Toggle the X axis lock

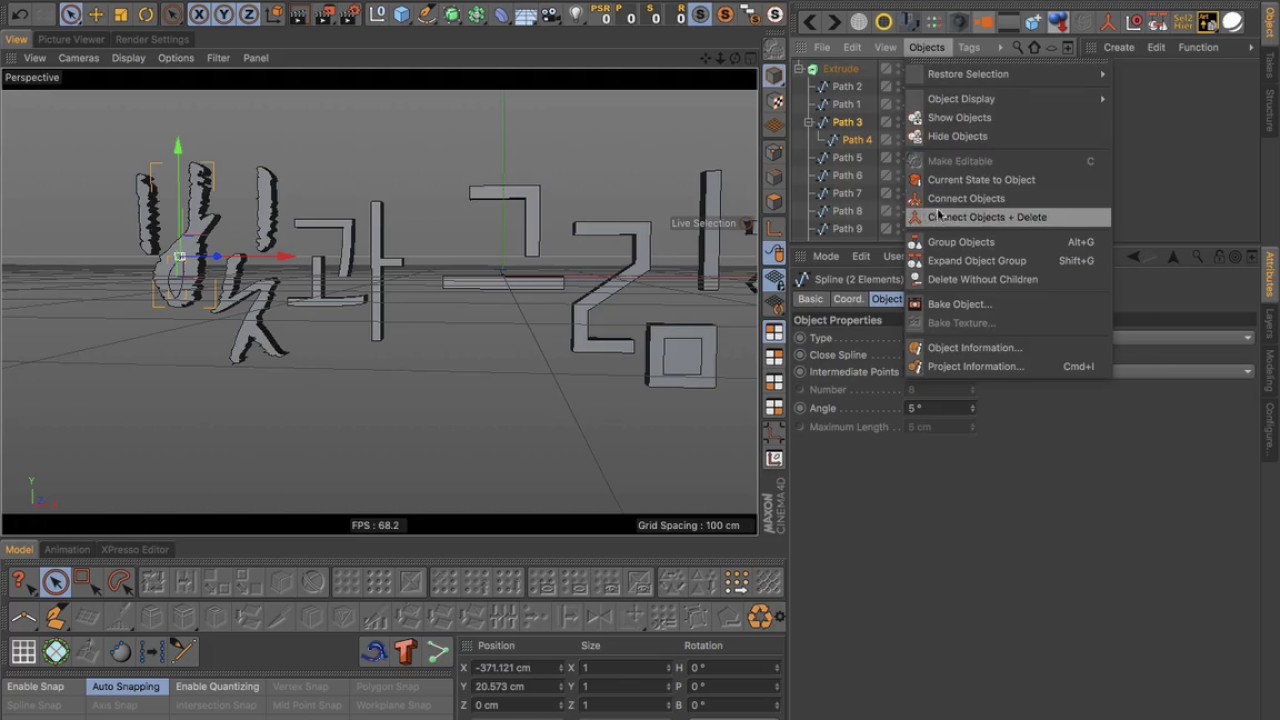point(199,15)
